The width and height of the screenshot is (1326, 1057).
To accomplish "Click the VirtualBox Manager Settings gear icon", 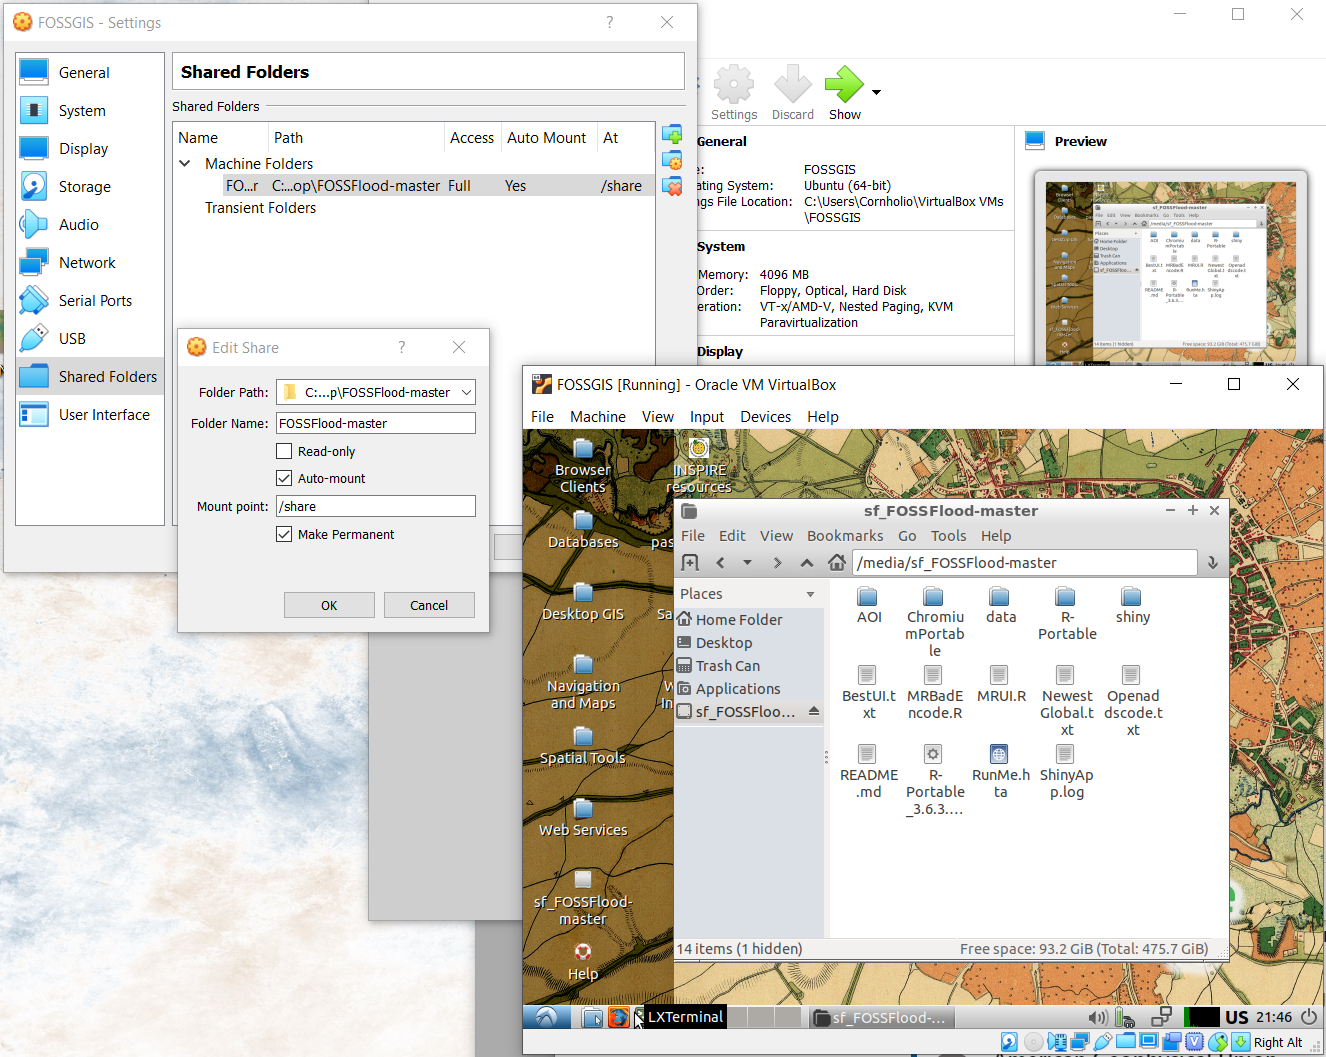I will tap(734, 85).
